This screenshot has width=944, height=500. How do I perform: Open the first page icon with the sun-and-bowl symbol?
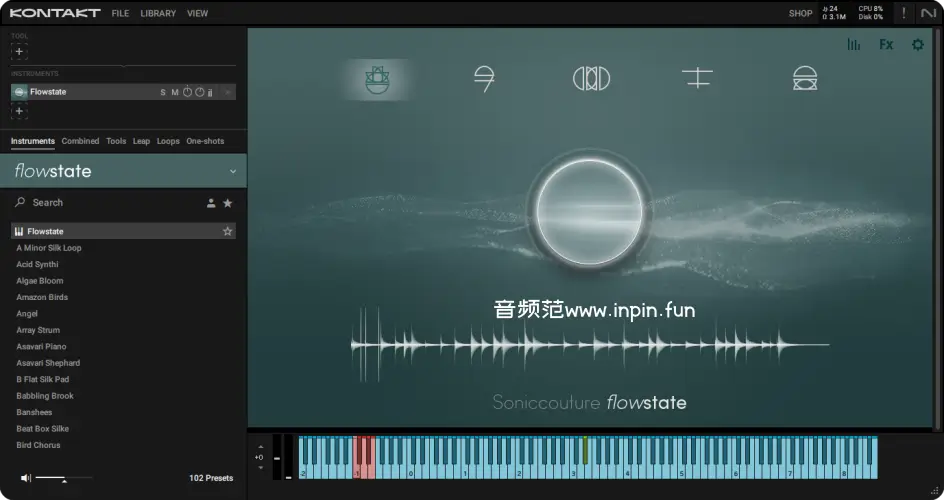(377, 79)
